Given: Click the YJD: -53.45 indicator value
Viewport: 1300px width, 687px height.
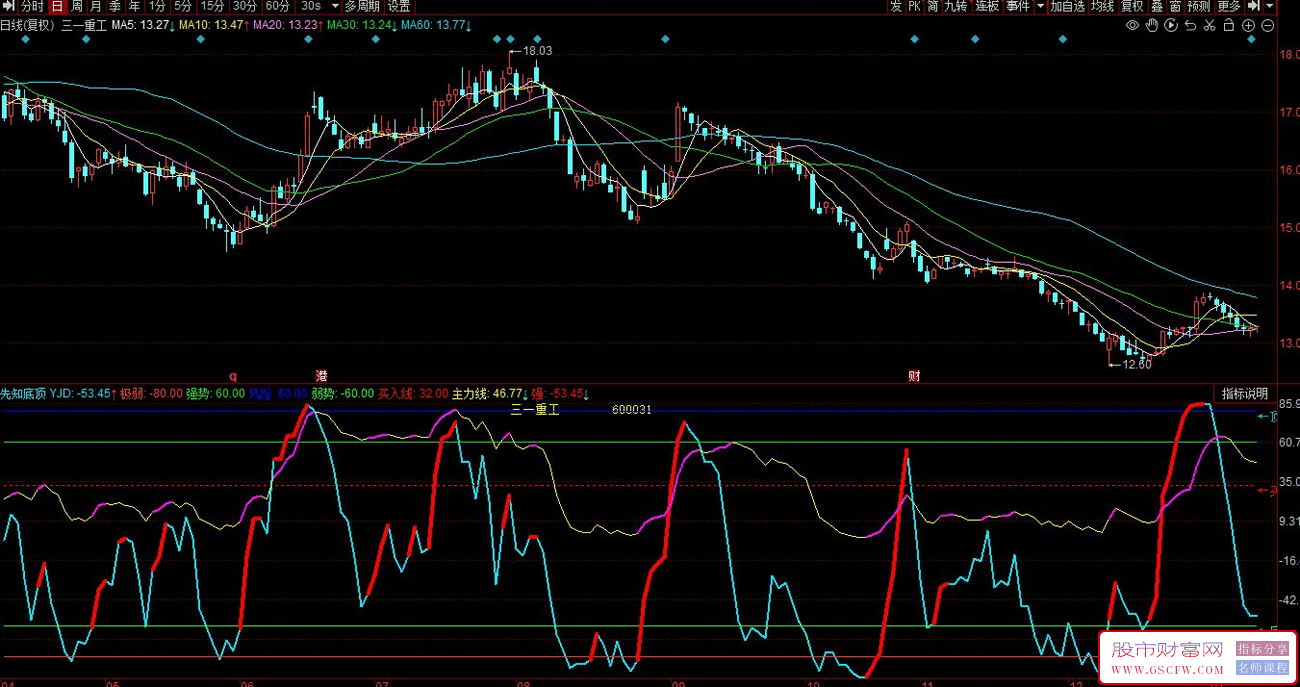Looking at the screenshot, I should coord(83,394).
